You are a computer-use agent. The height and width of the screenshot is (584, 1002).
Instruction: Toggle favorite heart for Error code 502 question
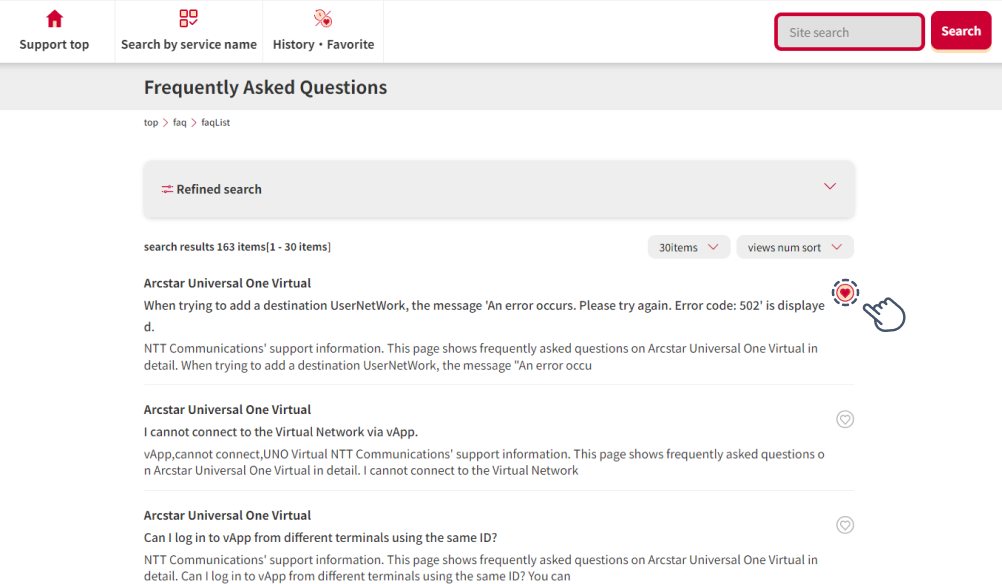click(x=845, y=292)
